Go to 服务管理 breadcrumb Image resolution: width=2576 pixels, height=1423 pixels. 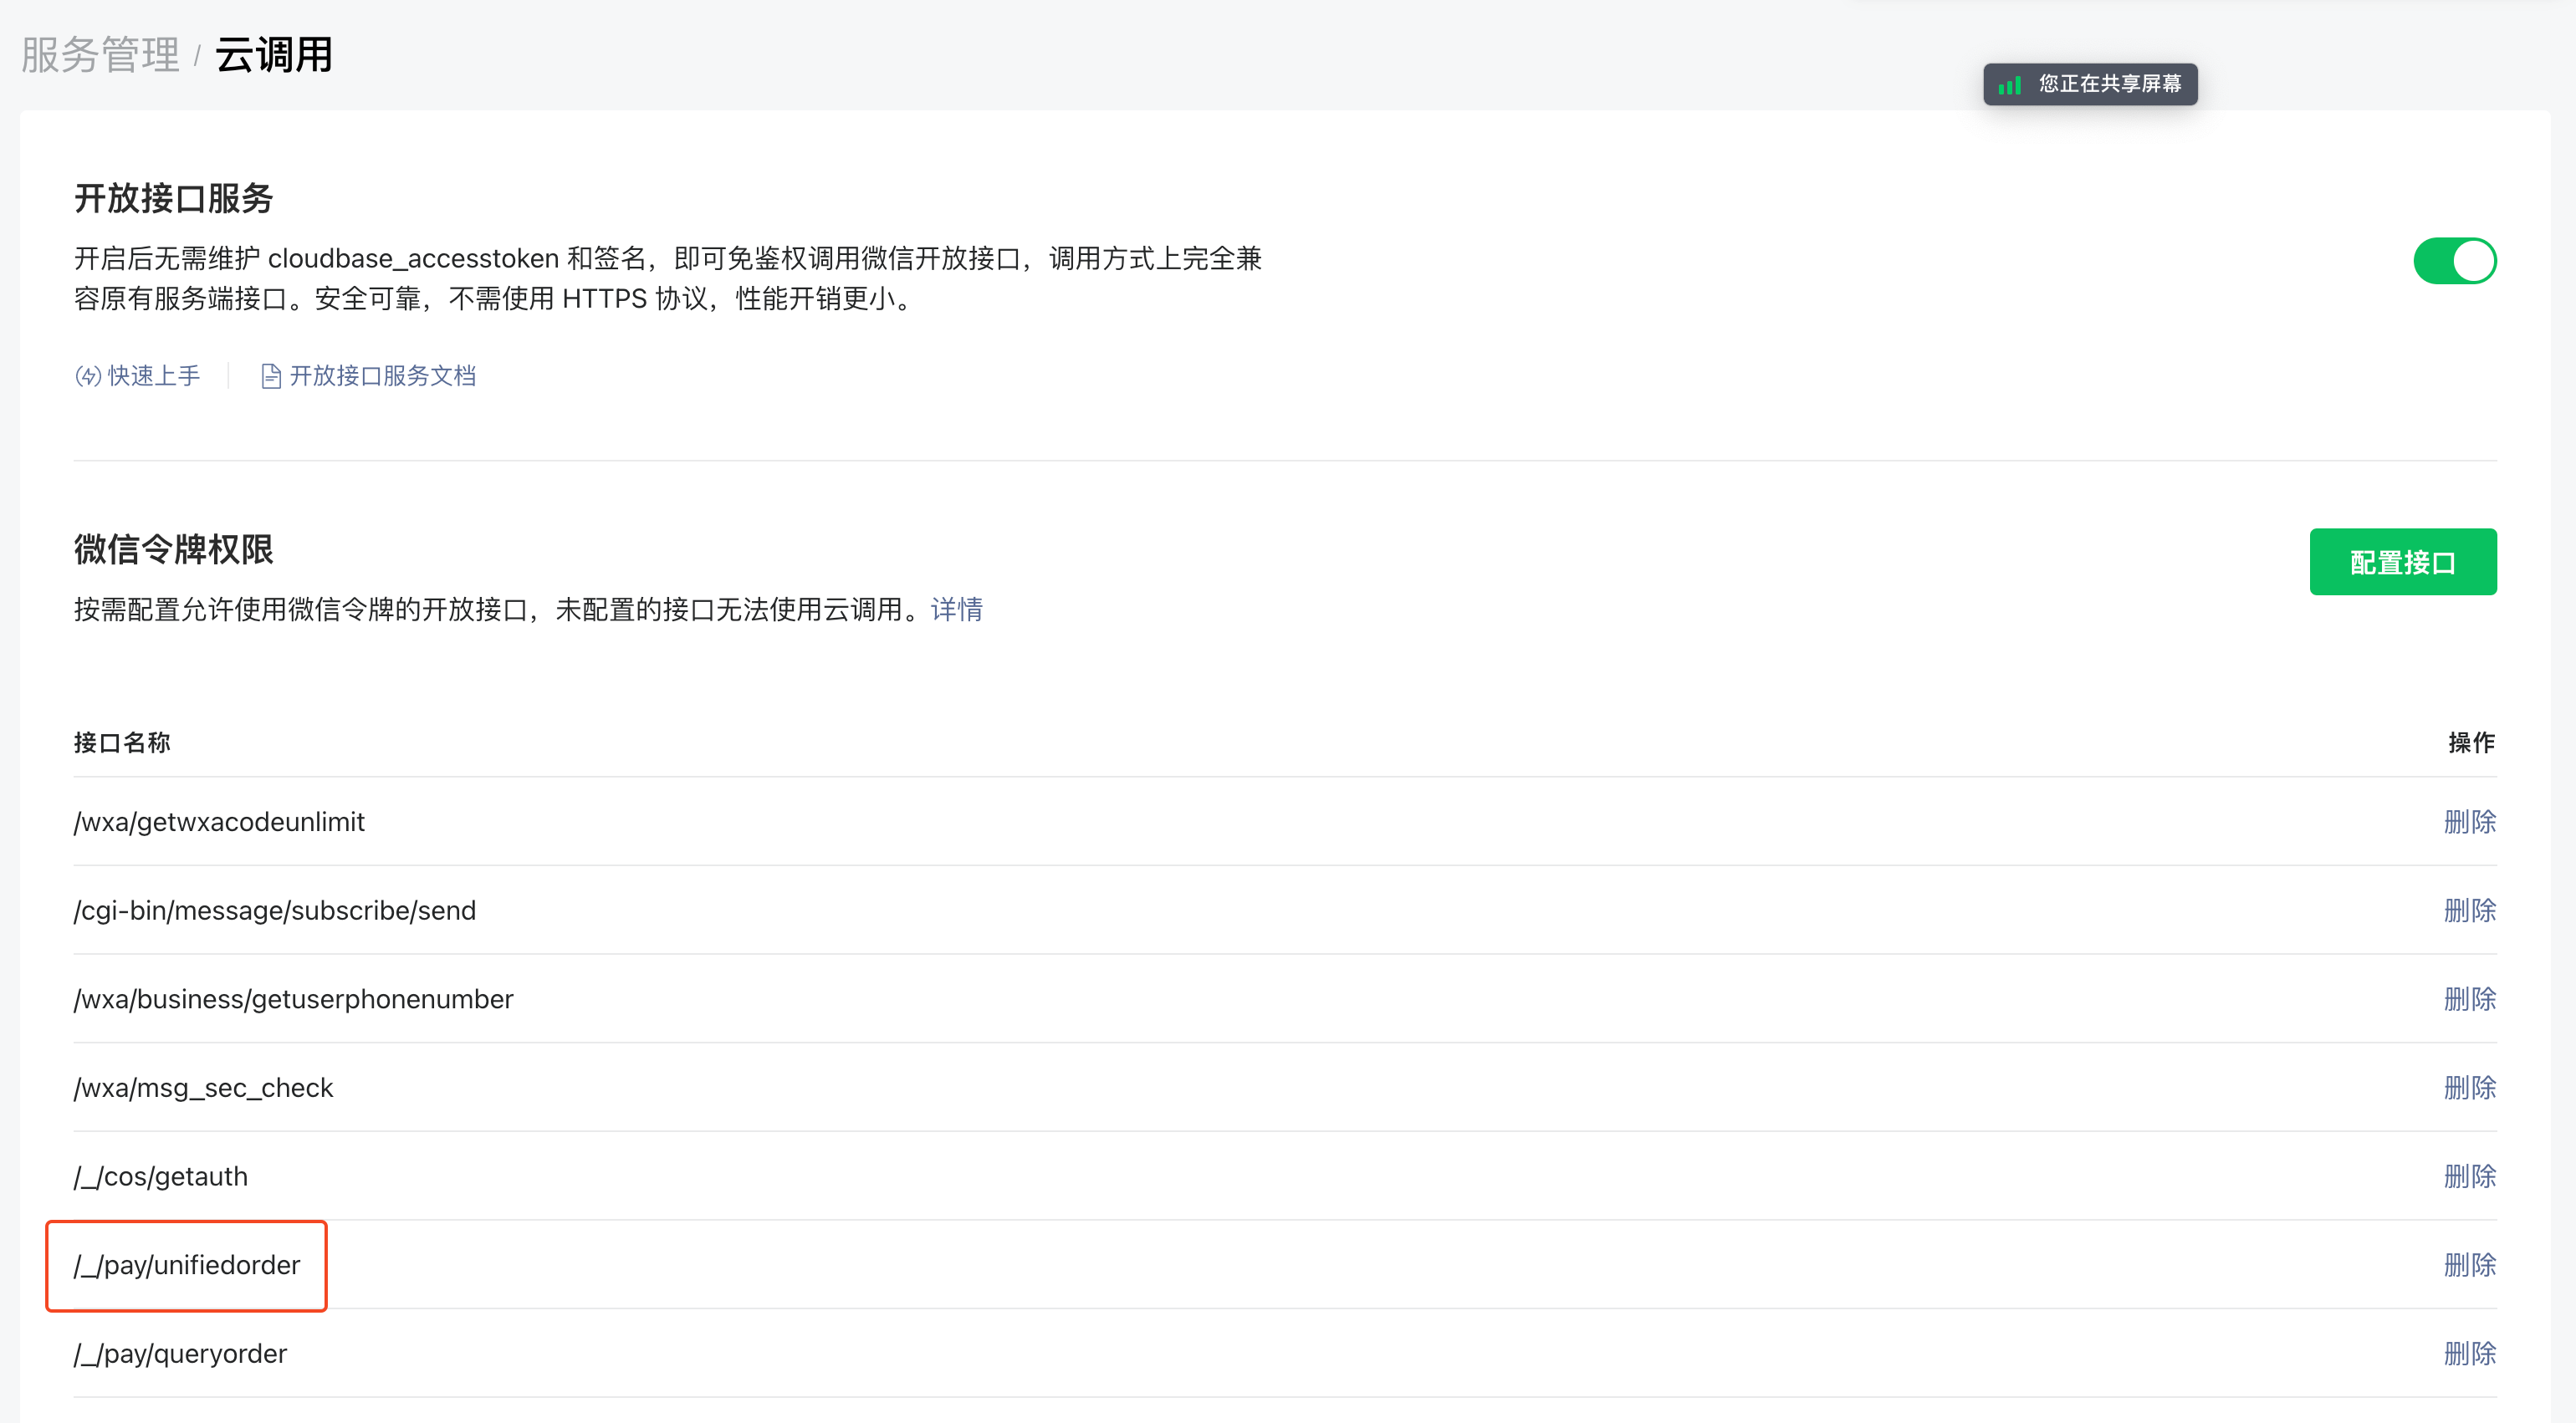click(100, 54)
